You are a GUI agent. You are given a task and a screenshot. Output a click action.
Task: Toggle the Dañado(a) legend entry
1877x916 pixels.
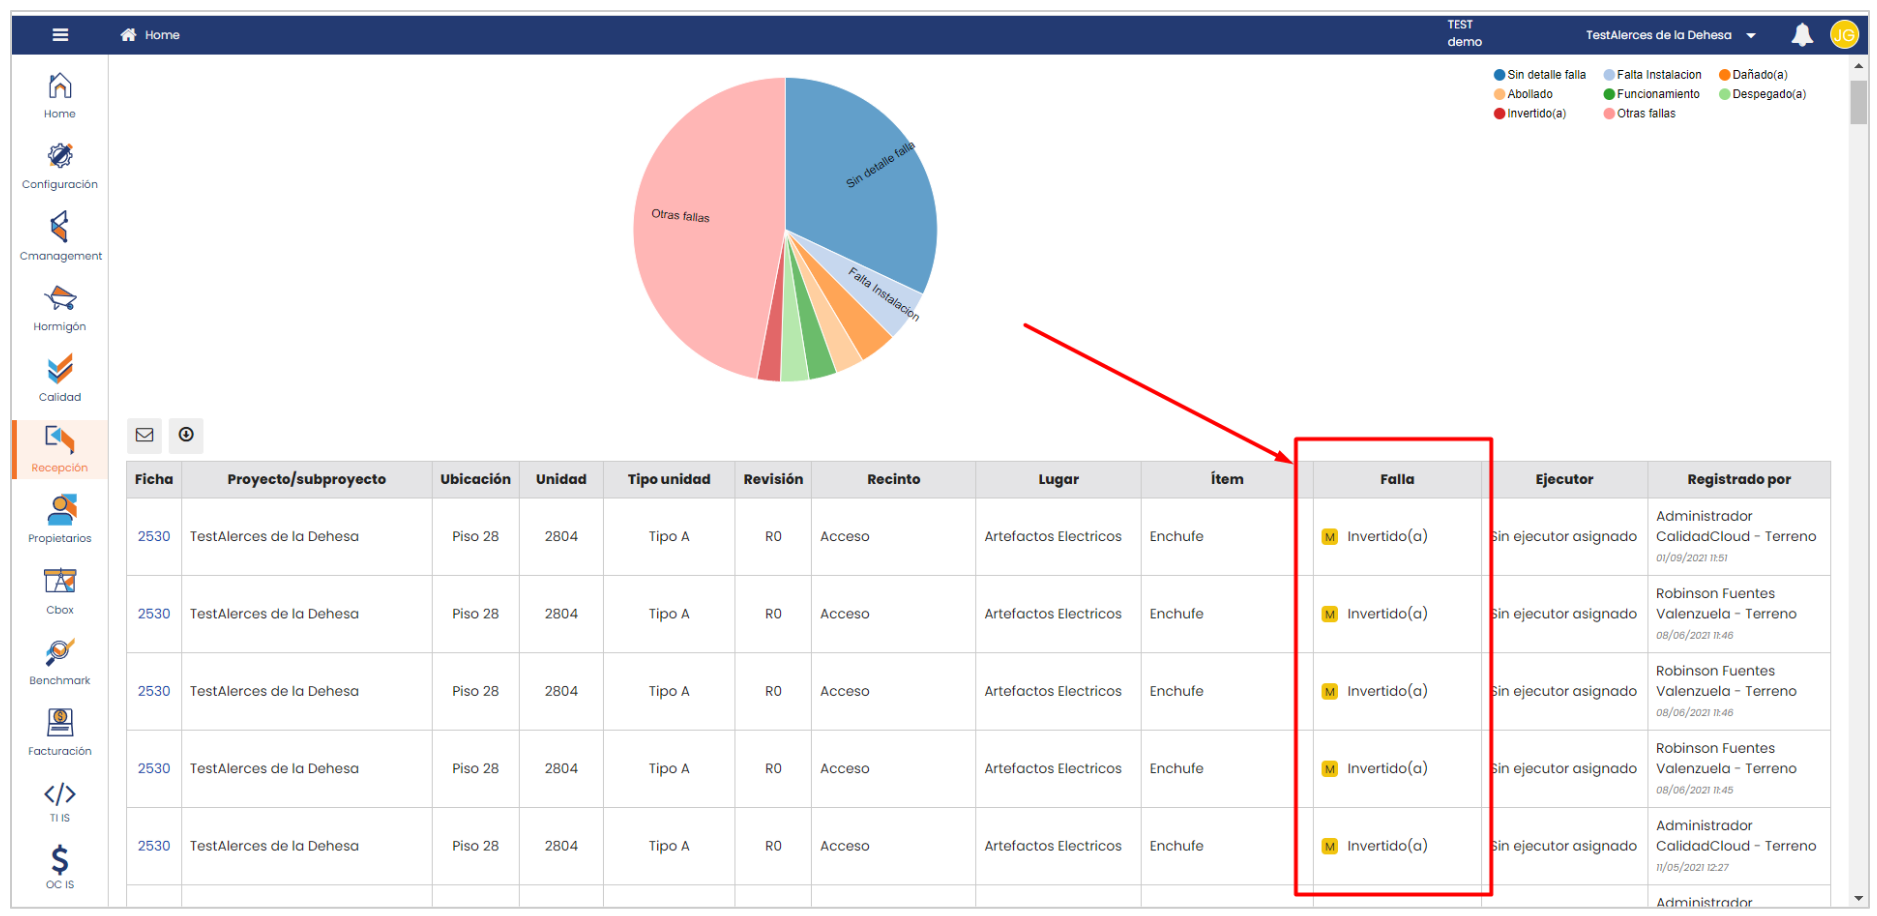pyautogui.click(x=1753, y=75)
